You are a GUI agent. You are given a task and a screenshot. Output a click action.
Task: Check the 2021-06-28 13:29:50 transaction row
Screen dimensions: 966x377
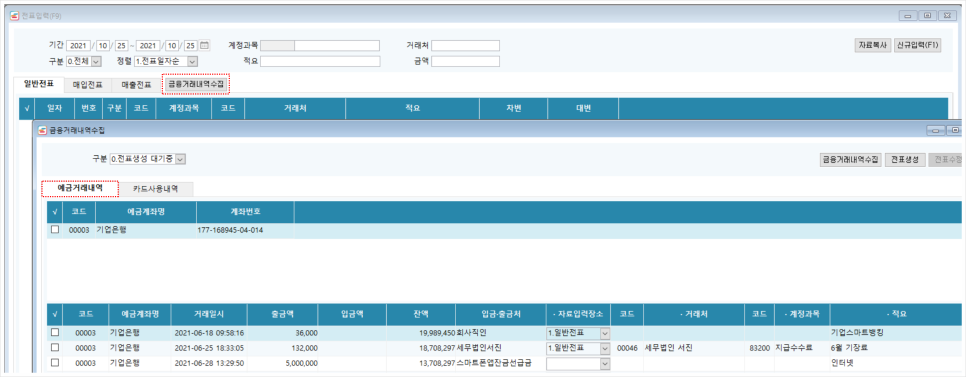pyautogui.click(x=55, y=363)
